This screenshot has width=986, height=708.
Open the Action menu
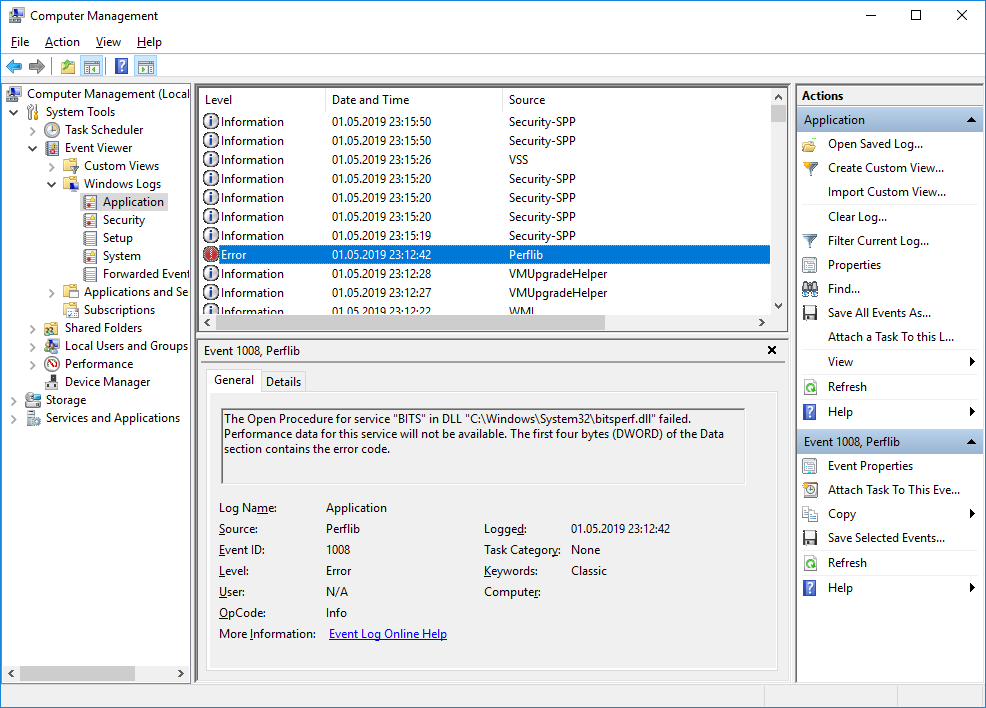coord(62,42)
